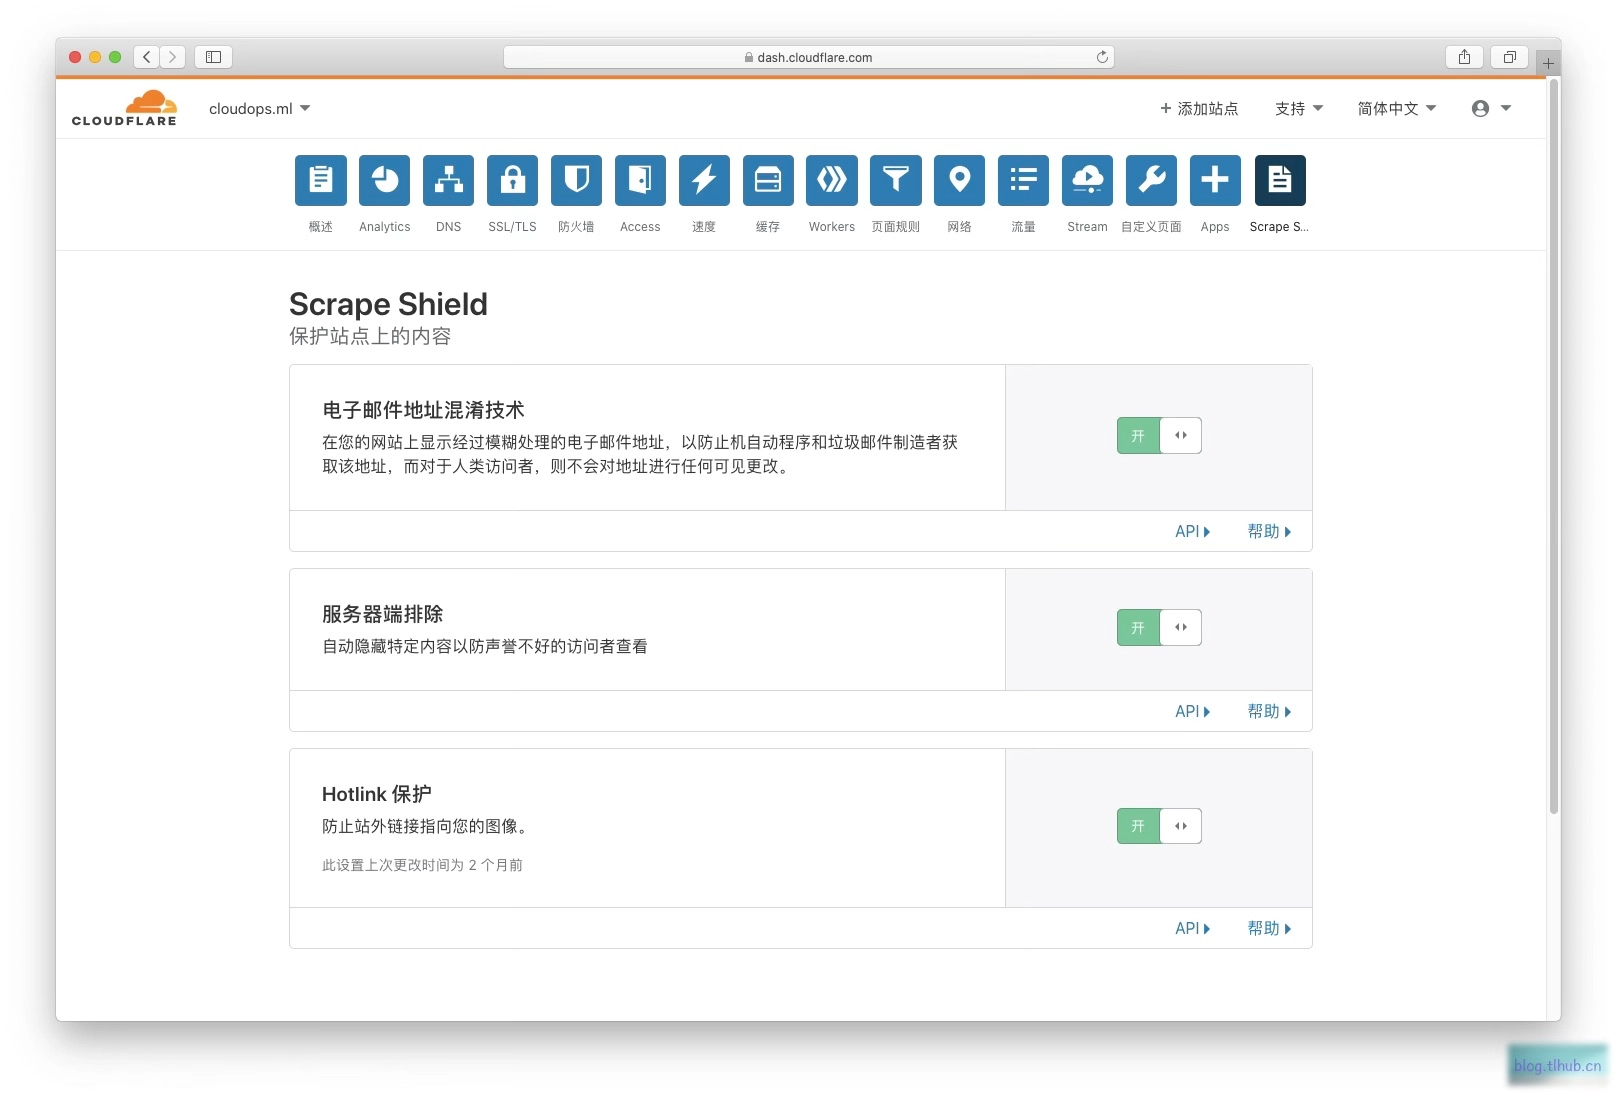Expand API for 电子邮件地址混淆技术

tap(1192, 531)
